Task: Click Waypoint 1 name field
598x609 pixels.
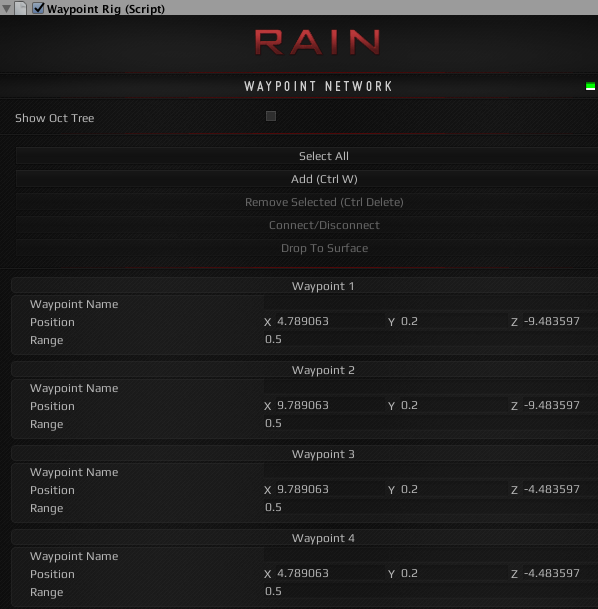Action: [431, 304]
